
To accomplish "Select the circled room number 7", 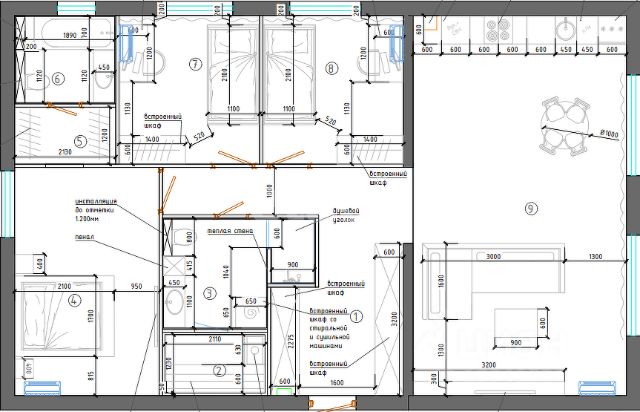I will [196, 65].
